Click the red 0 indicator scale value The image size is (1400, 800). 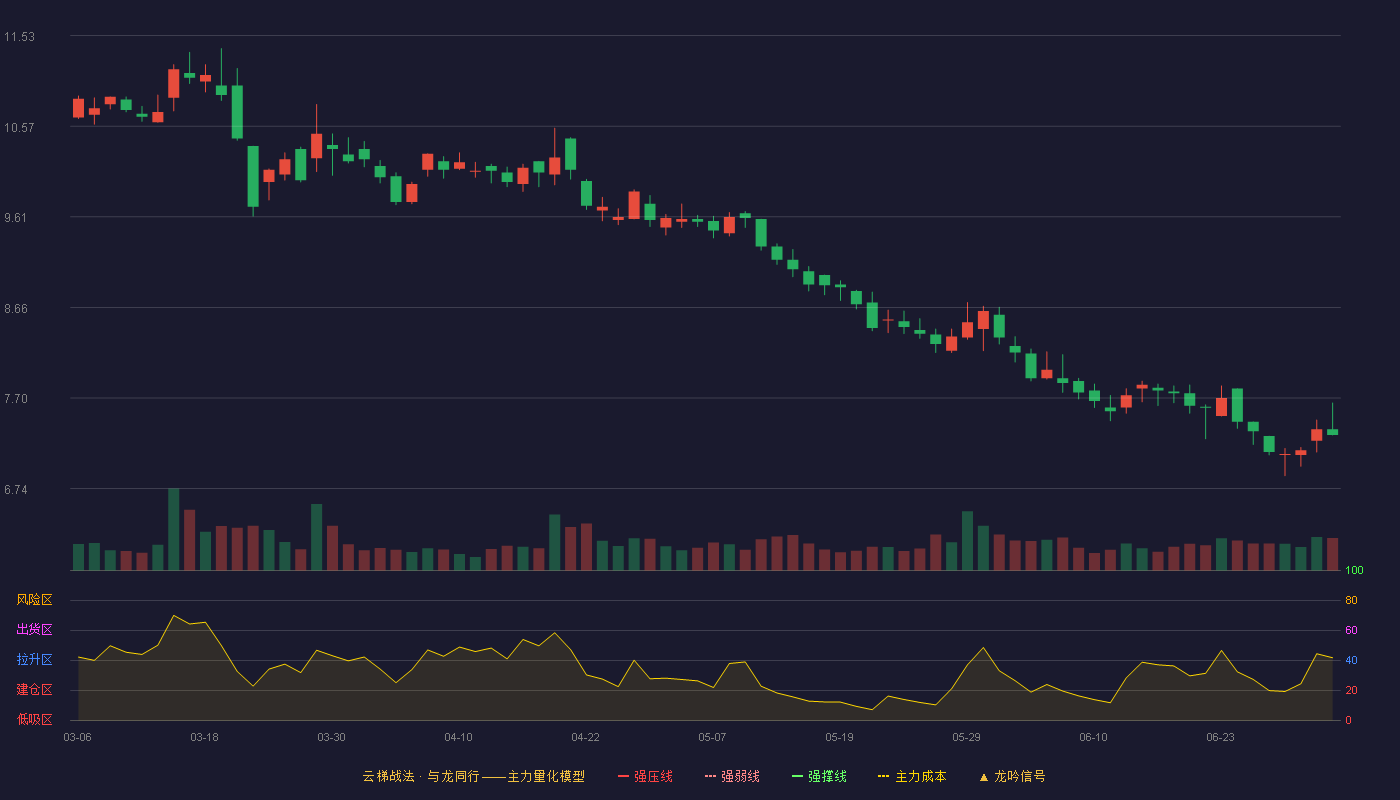[x=1348, y=720]
